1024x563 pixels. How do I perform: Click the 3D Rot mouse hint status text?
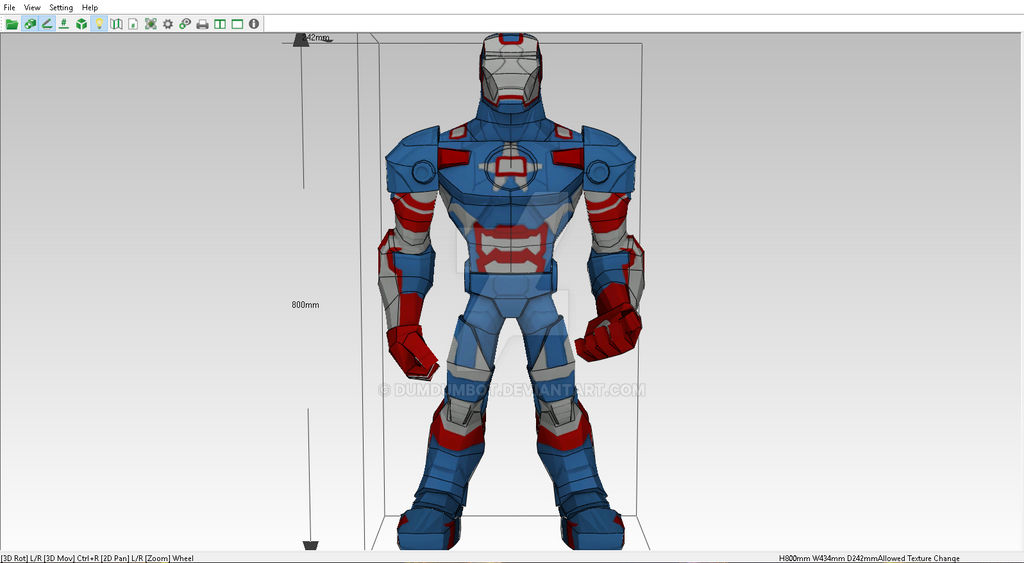coord(97,558)
